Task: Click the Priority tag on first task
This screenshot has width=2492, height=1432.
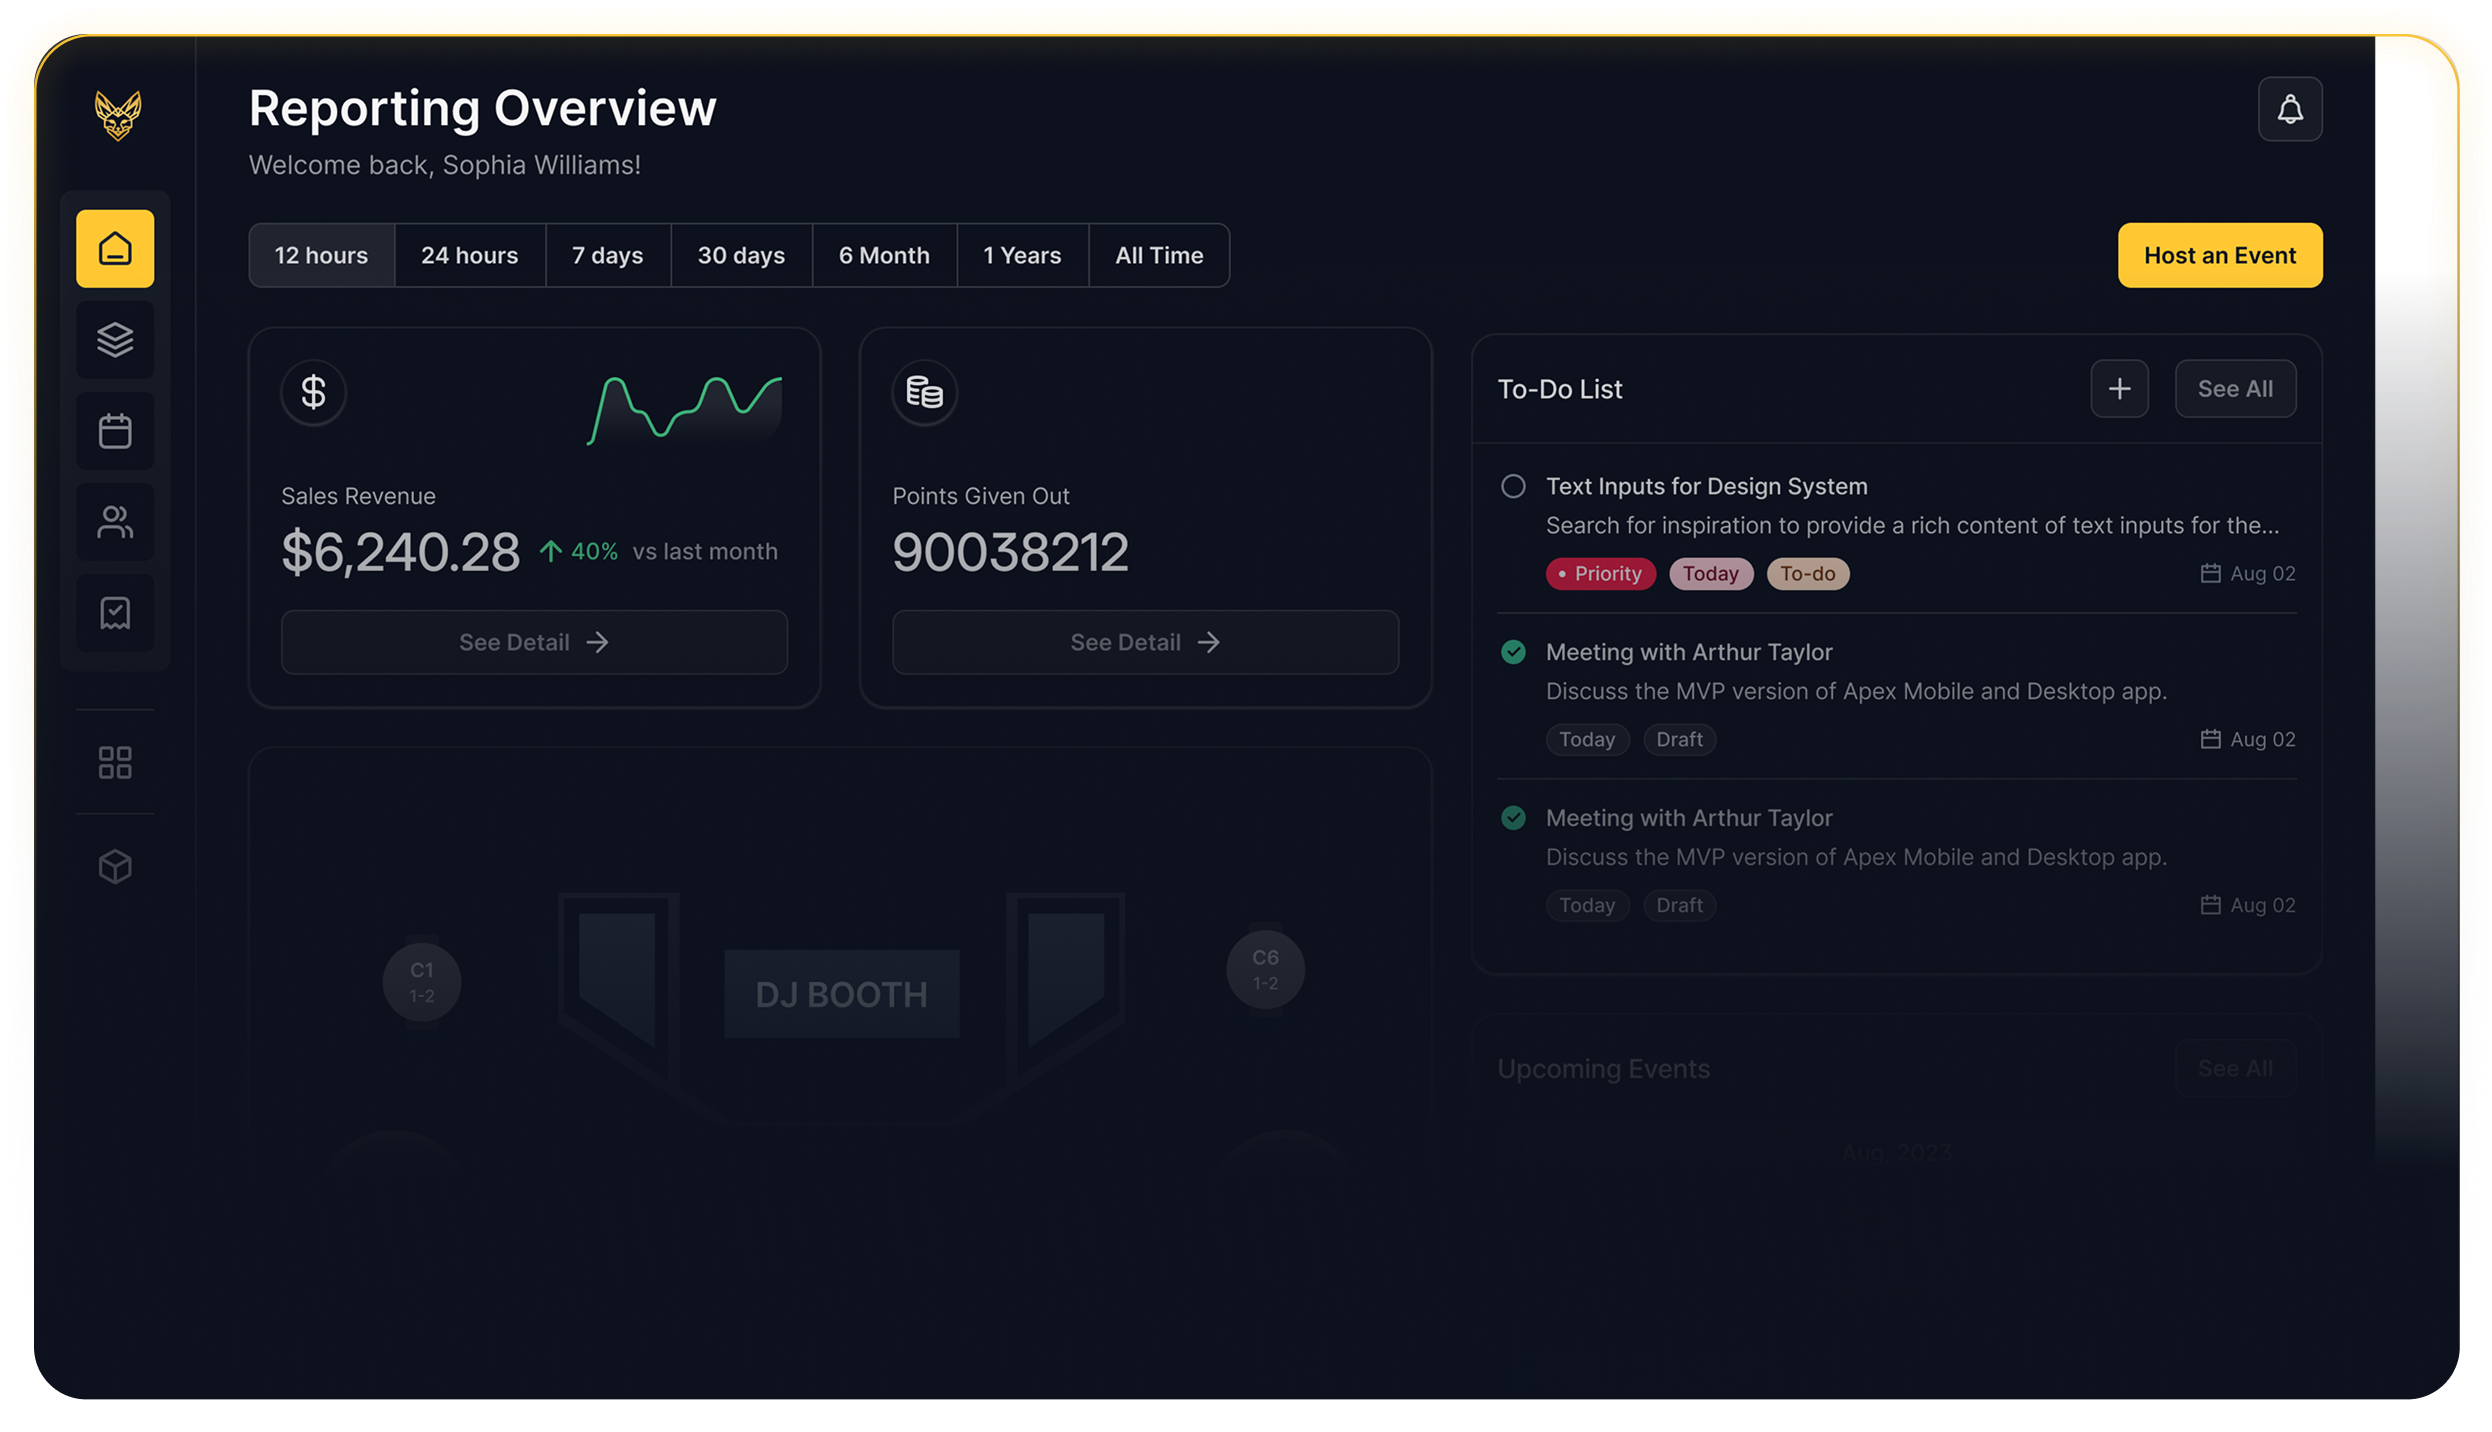Action: coord(1600,574)
